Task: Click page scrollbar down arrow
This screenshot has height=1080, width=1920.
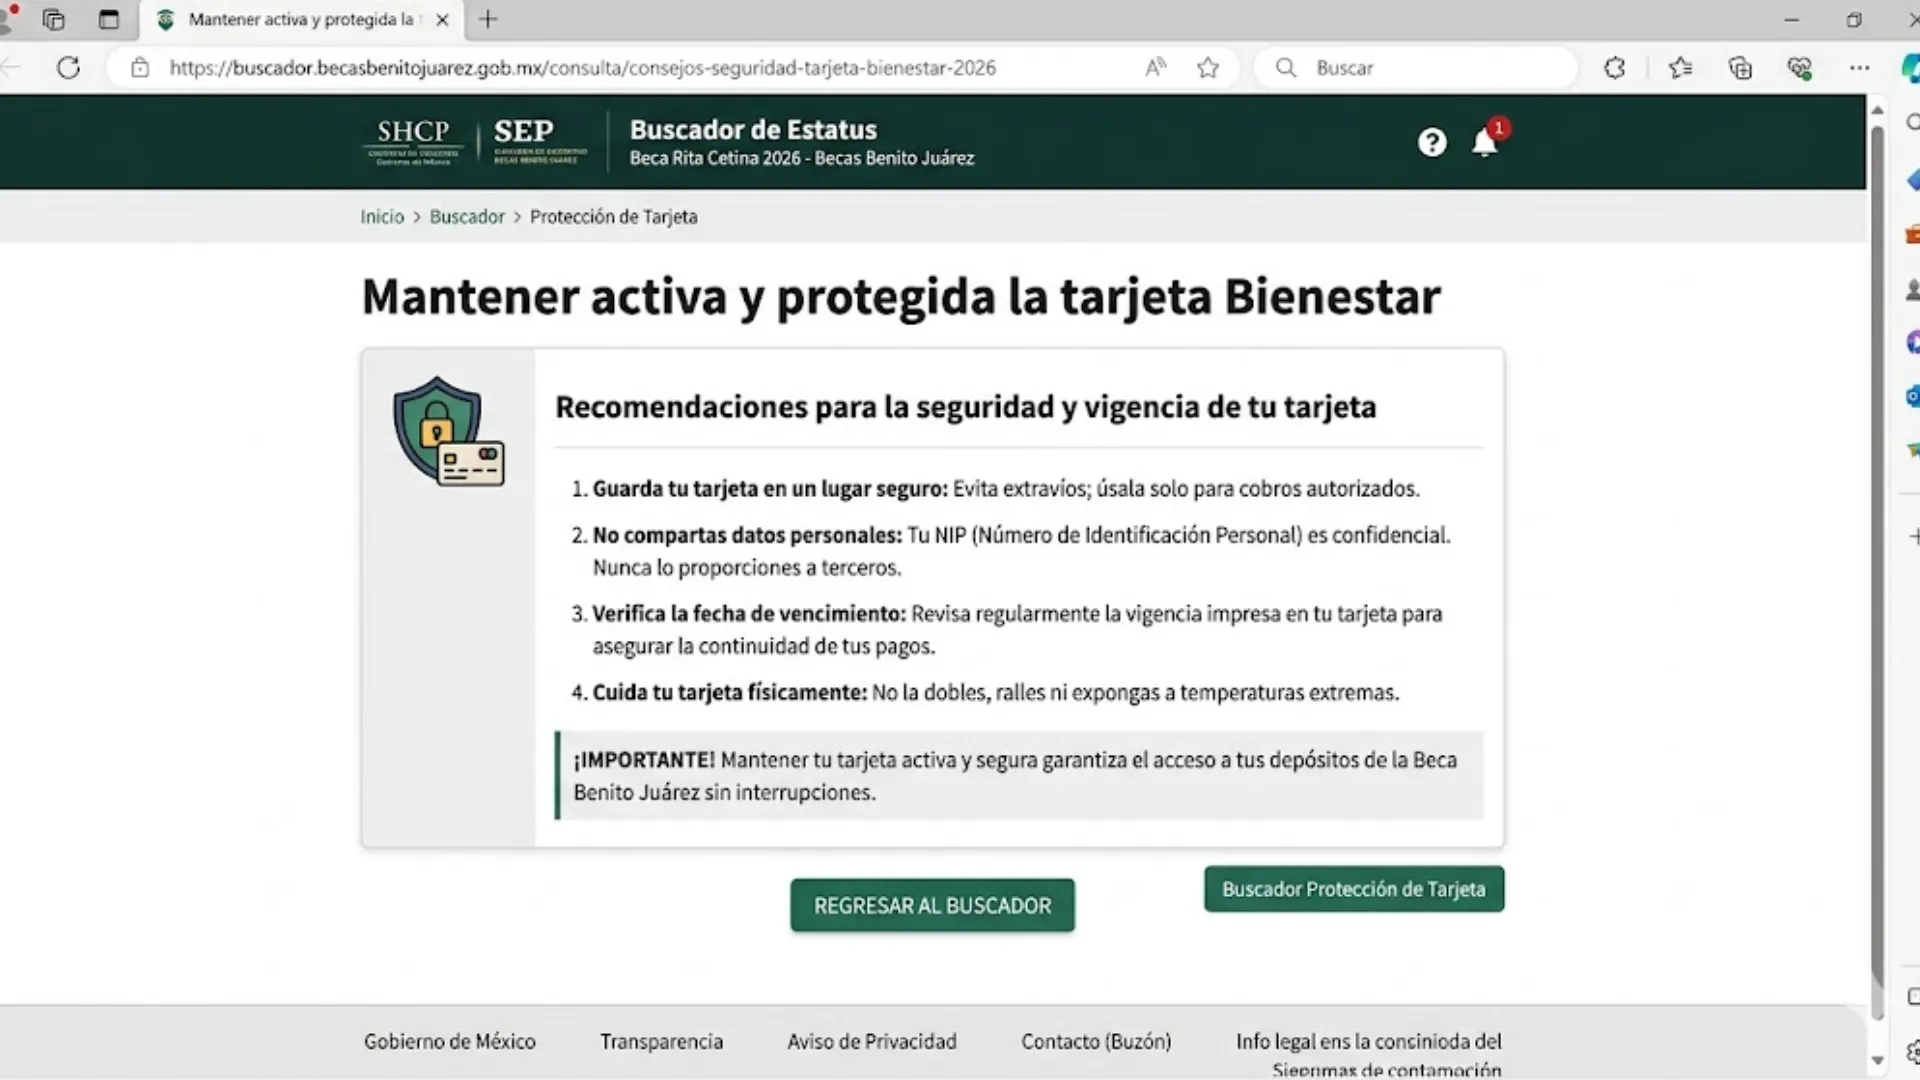Action: (1877, 1060)
